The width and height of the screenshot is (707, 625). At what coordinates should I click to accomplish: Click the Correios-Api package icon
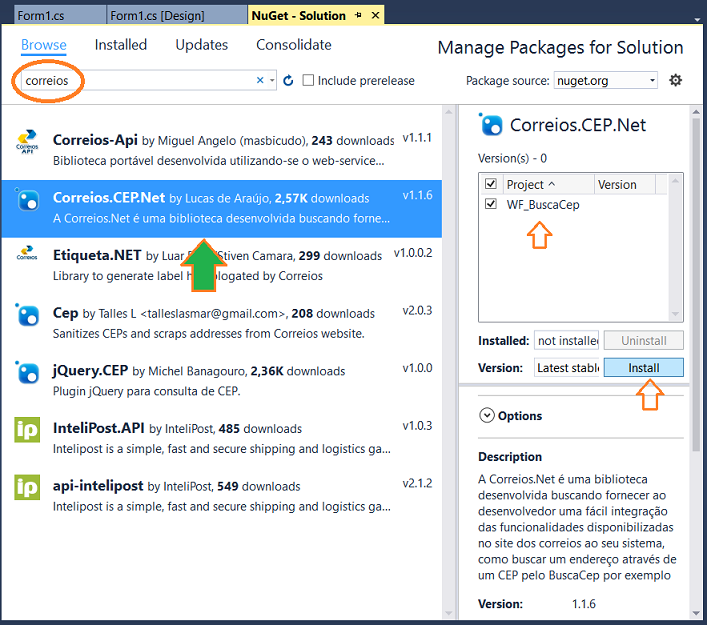[x=27, y=142]
